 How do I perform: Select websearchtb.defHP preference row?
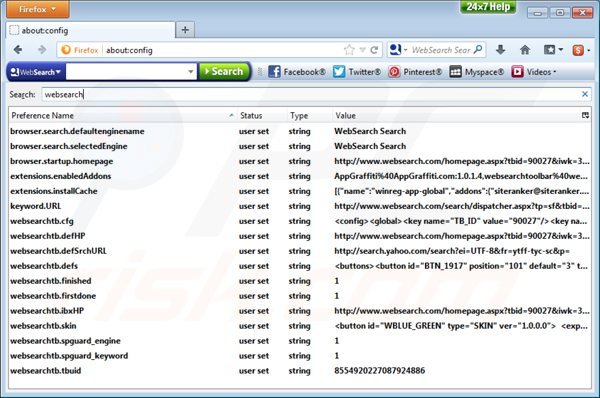pos(300,236)
